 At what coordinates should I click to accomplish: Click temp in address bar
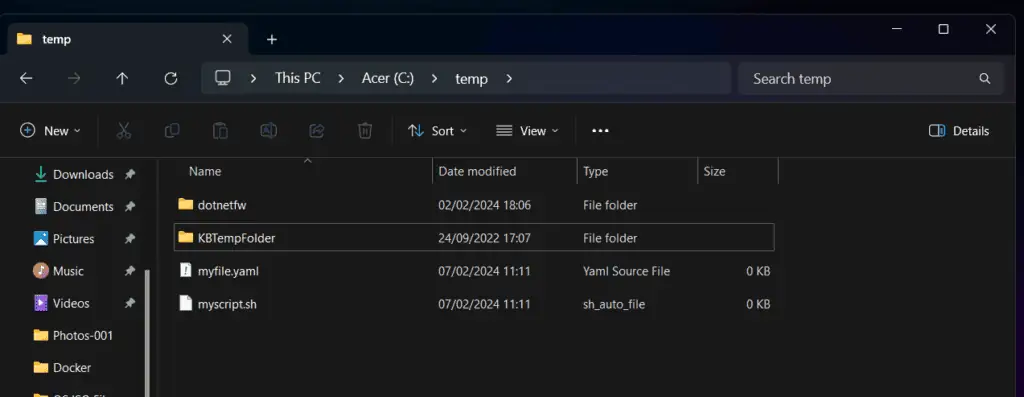[x=472, y=79]
